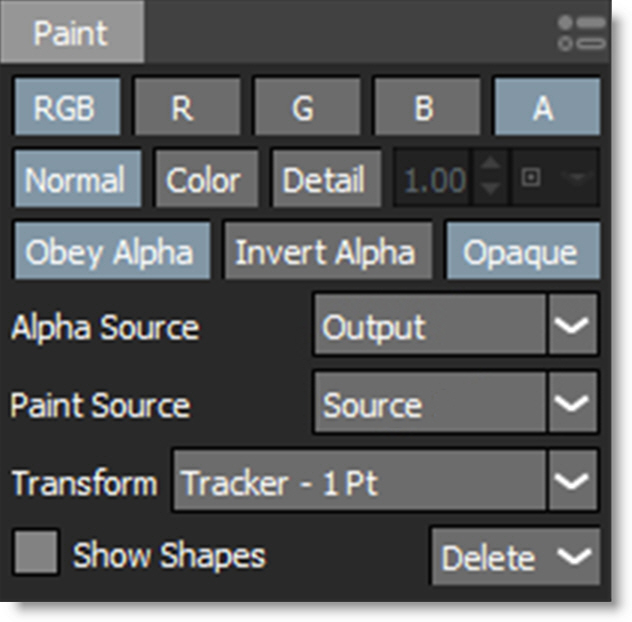Open the Paint Source dropdown arrow
632x622 pixels.
(x=572, y=404)
